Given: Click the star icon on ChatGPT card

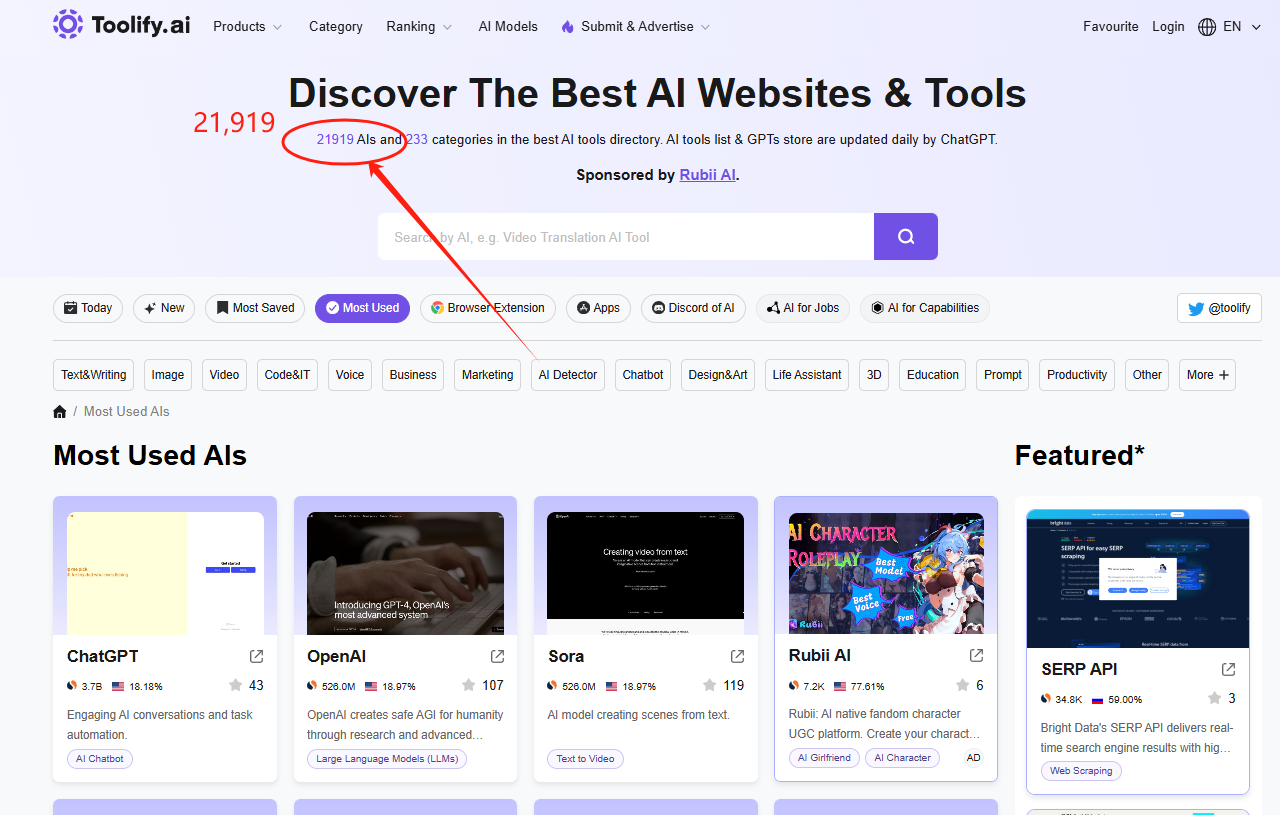Looking at the screenshot, I should pyautogui.click(x=236, y=685).
